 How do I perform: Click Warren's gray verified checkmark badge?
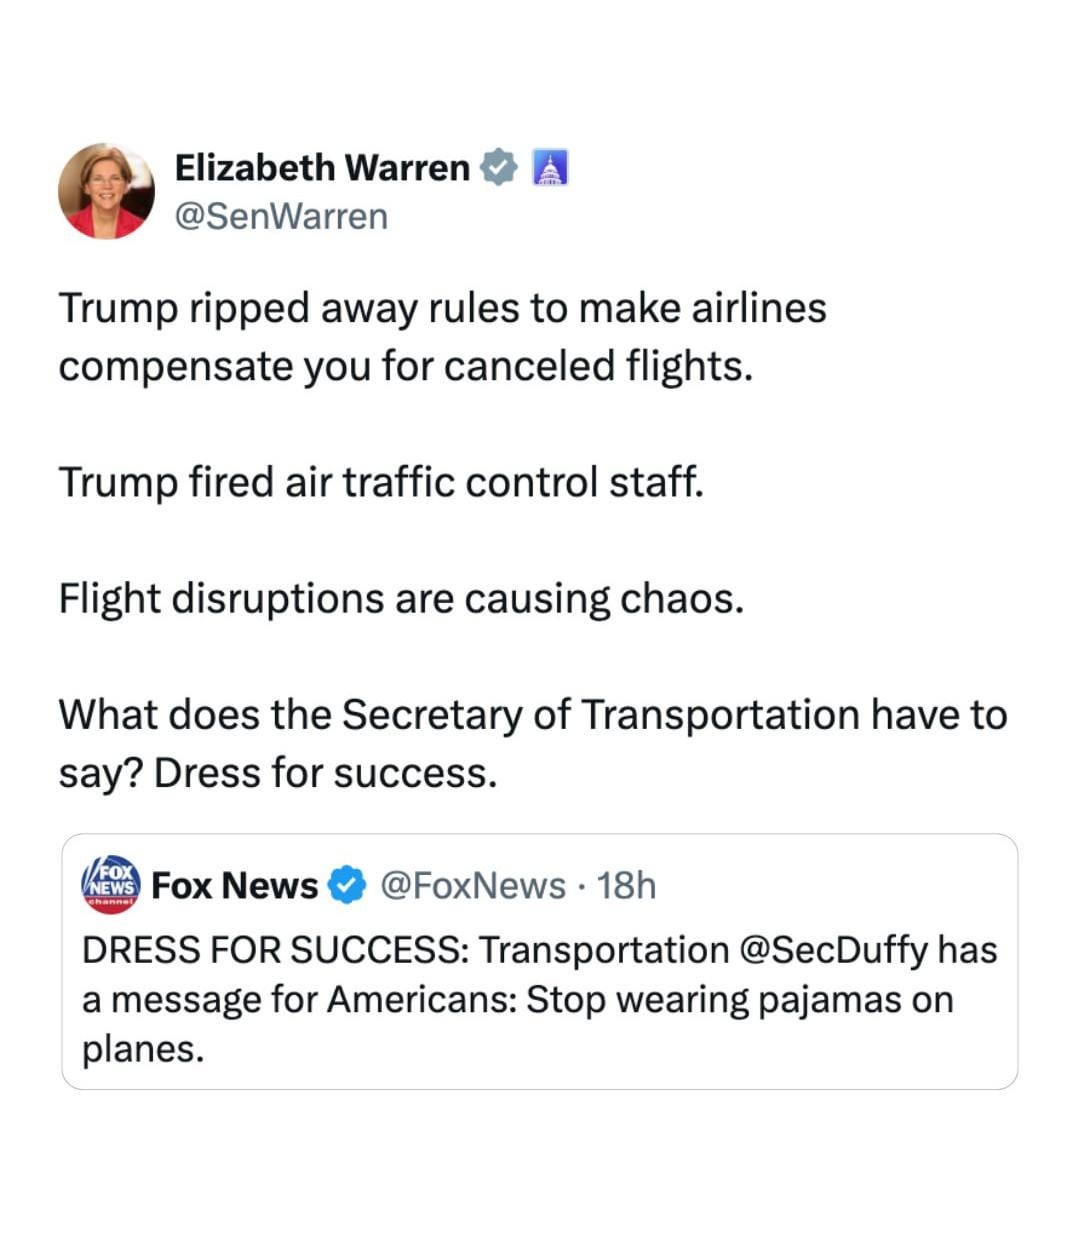pos(498,168)
